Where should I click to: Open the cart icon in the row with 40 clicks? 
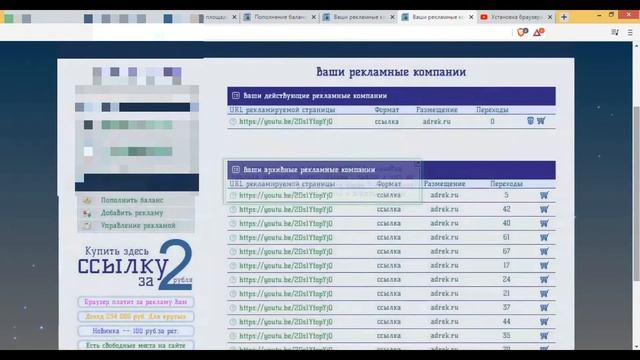pos(544,224)
